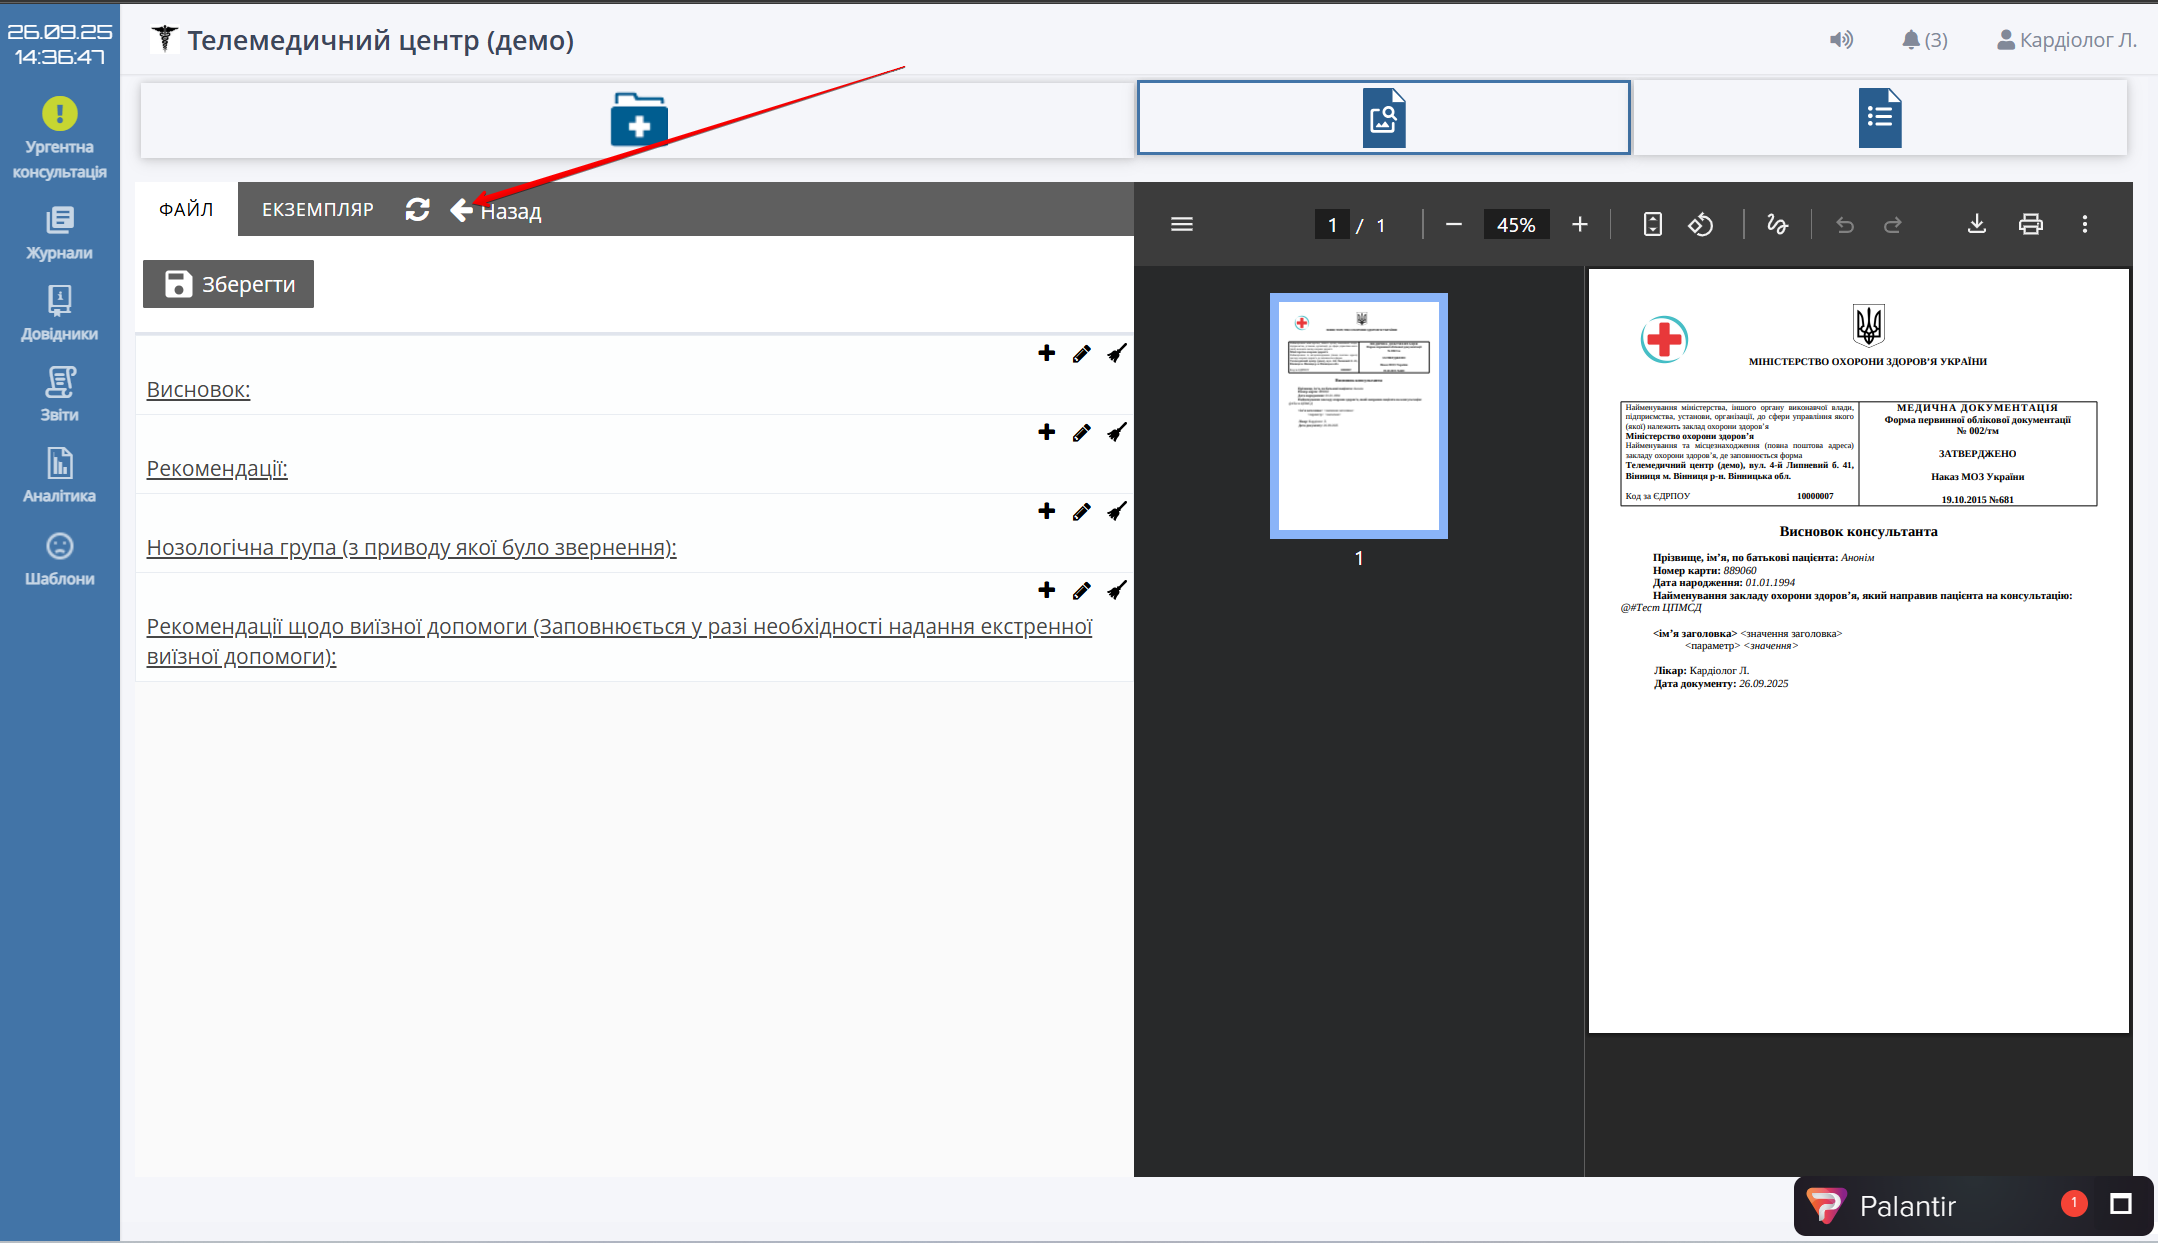Download the PDF document
This screenshot has width=2158, height=1243.
[x=1976, y=224]
